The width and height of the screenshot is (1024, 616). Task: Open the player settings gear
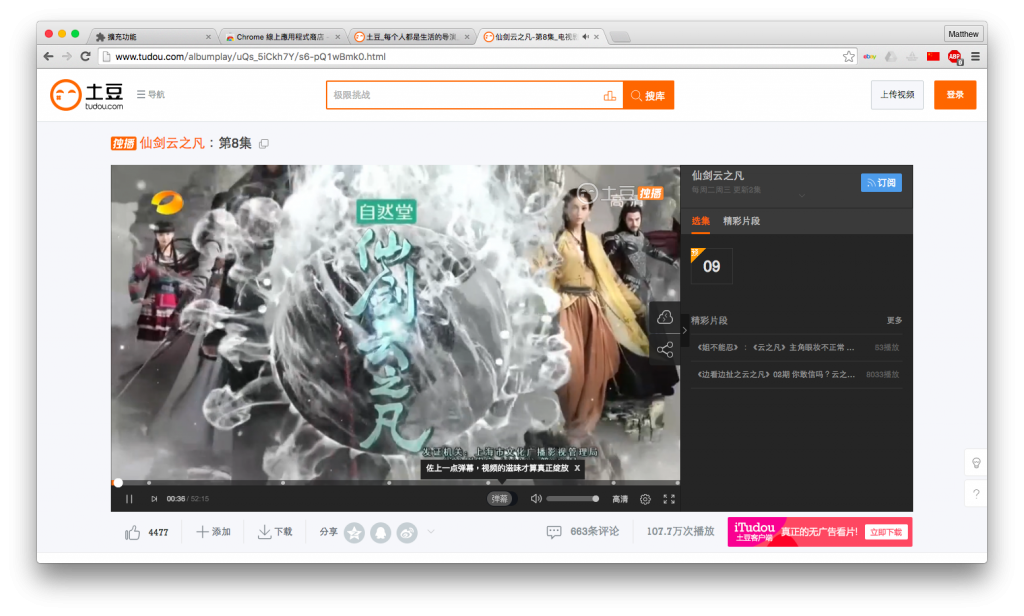tap(645, 499)
